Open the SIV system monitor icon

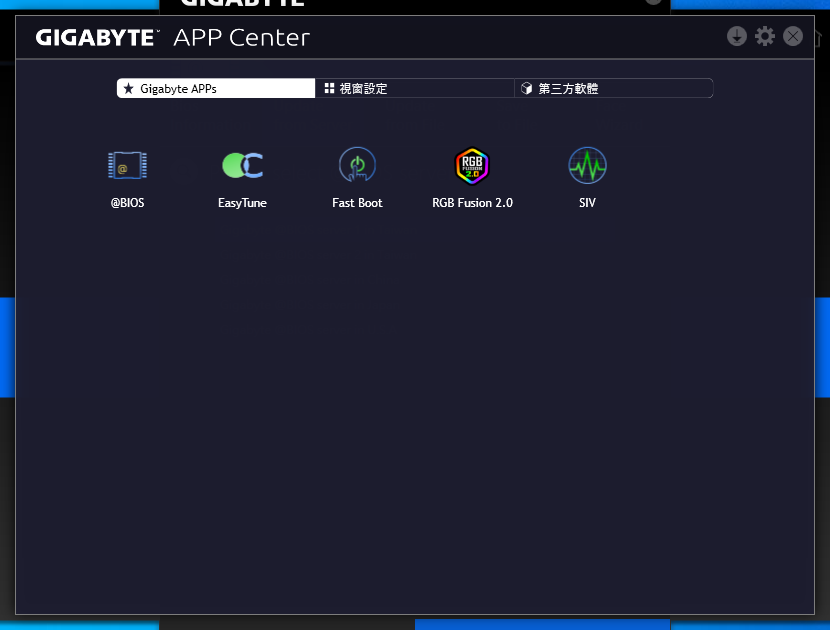tap(587, 165)
